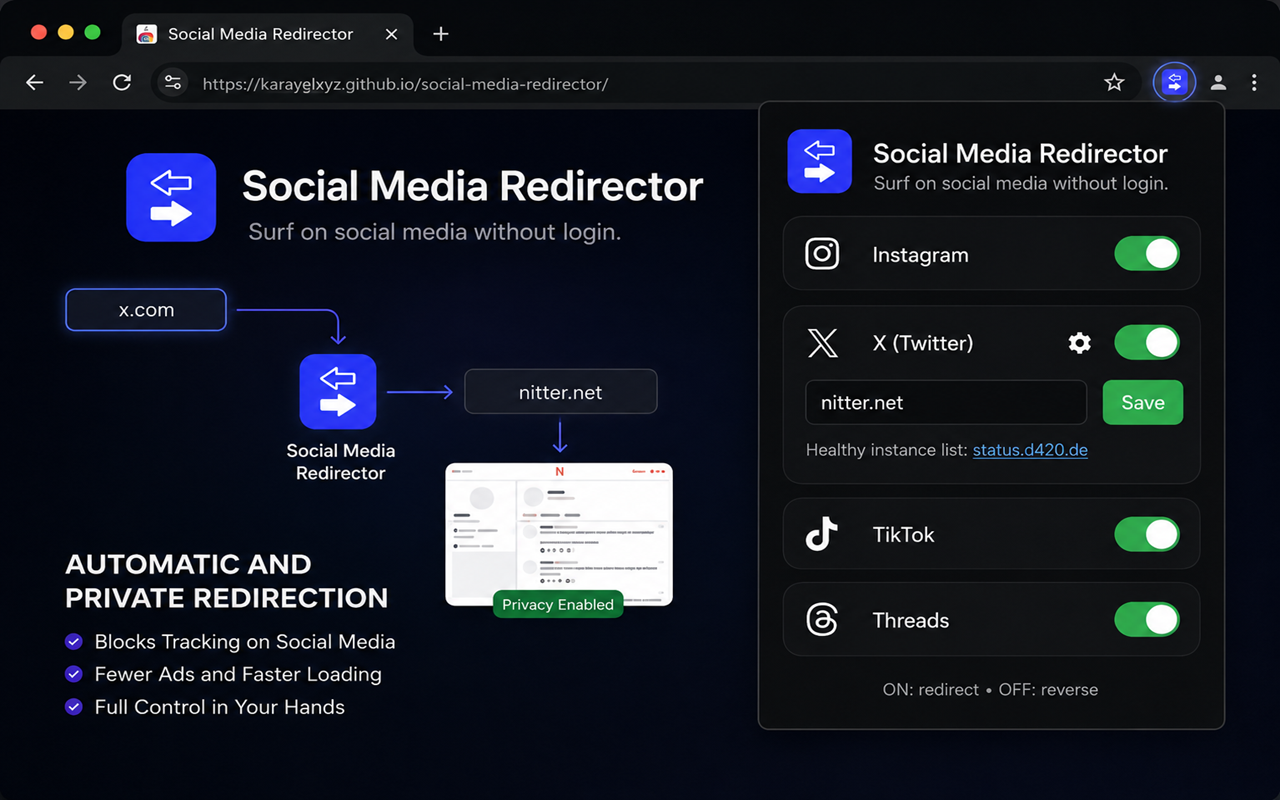Open the status.d420.de link

tap(1030, 450)
